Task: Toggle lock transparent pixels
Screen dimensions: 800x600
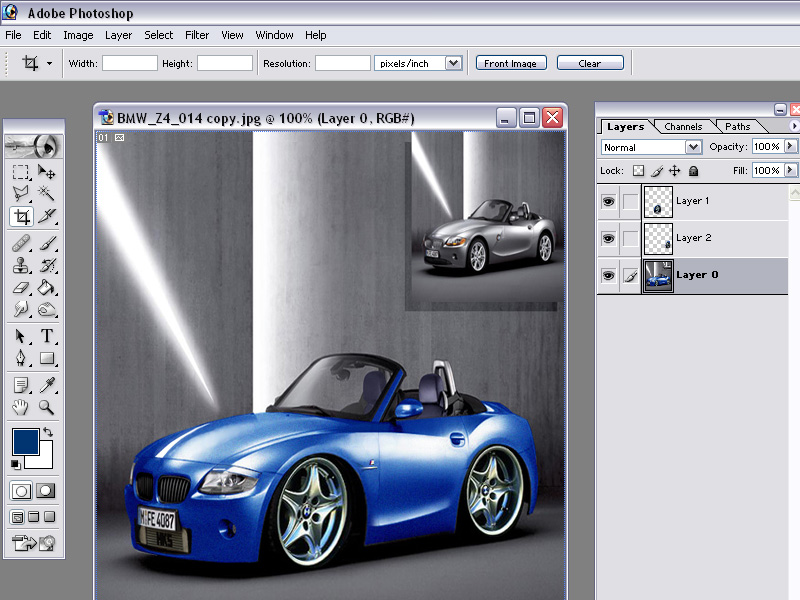Action: point(638,170)
